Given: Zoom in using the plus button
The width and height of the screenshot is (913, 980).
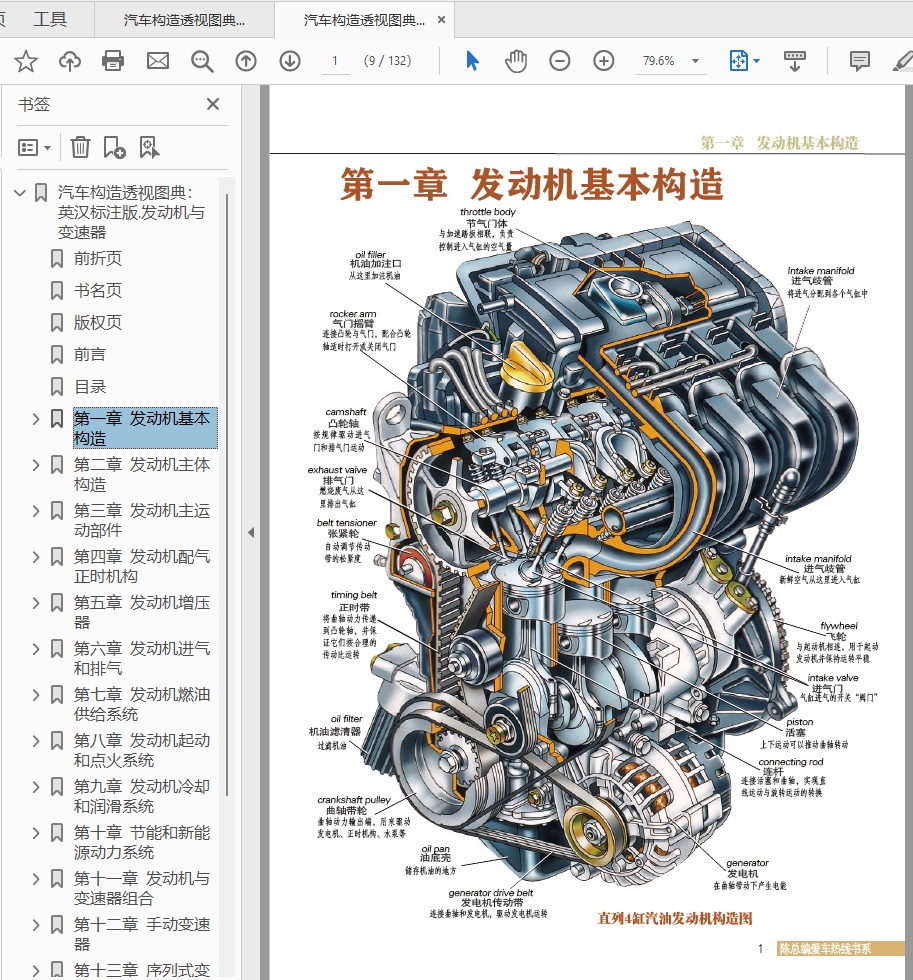Looking at the screenshot, I should pos(604,62).
